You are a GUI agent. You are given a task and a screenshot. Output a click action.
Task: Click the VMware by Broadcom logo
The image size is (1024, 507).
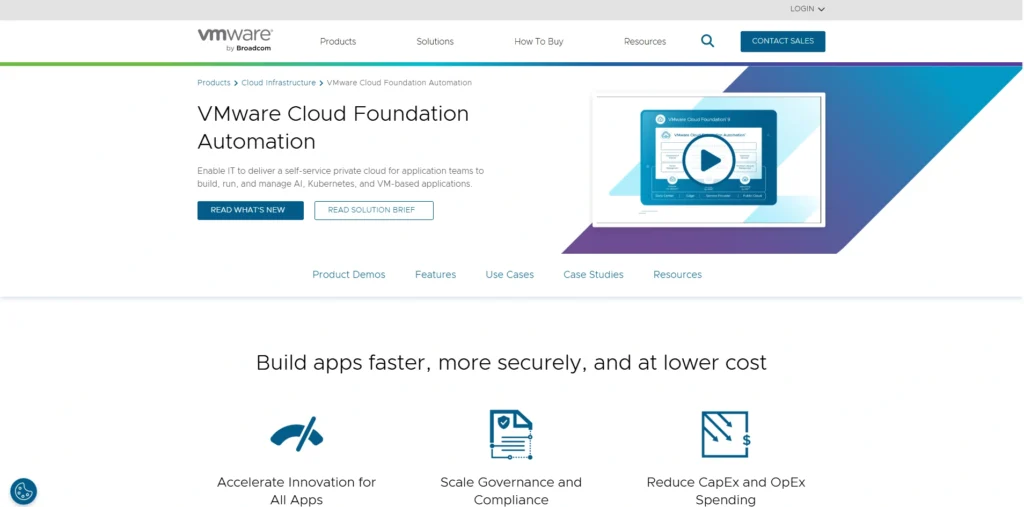pyautogui.click(x=235, y=40)
